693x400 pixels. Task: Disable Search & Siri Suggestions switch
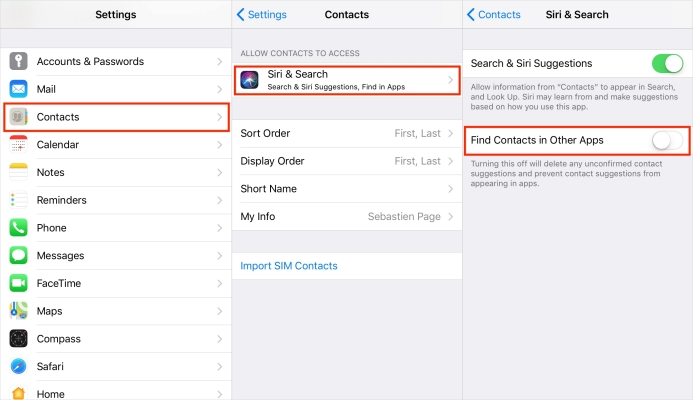(666, 64)
